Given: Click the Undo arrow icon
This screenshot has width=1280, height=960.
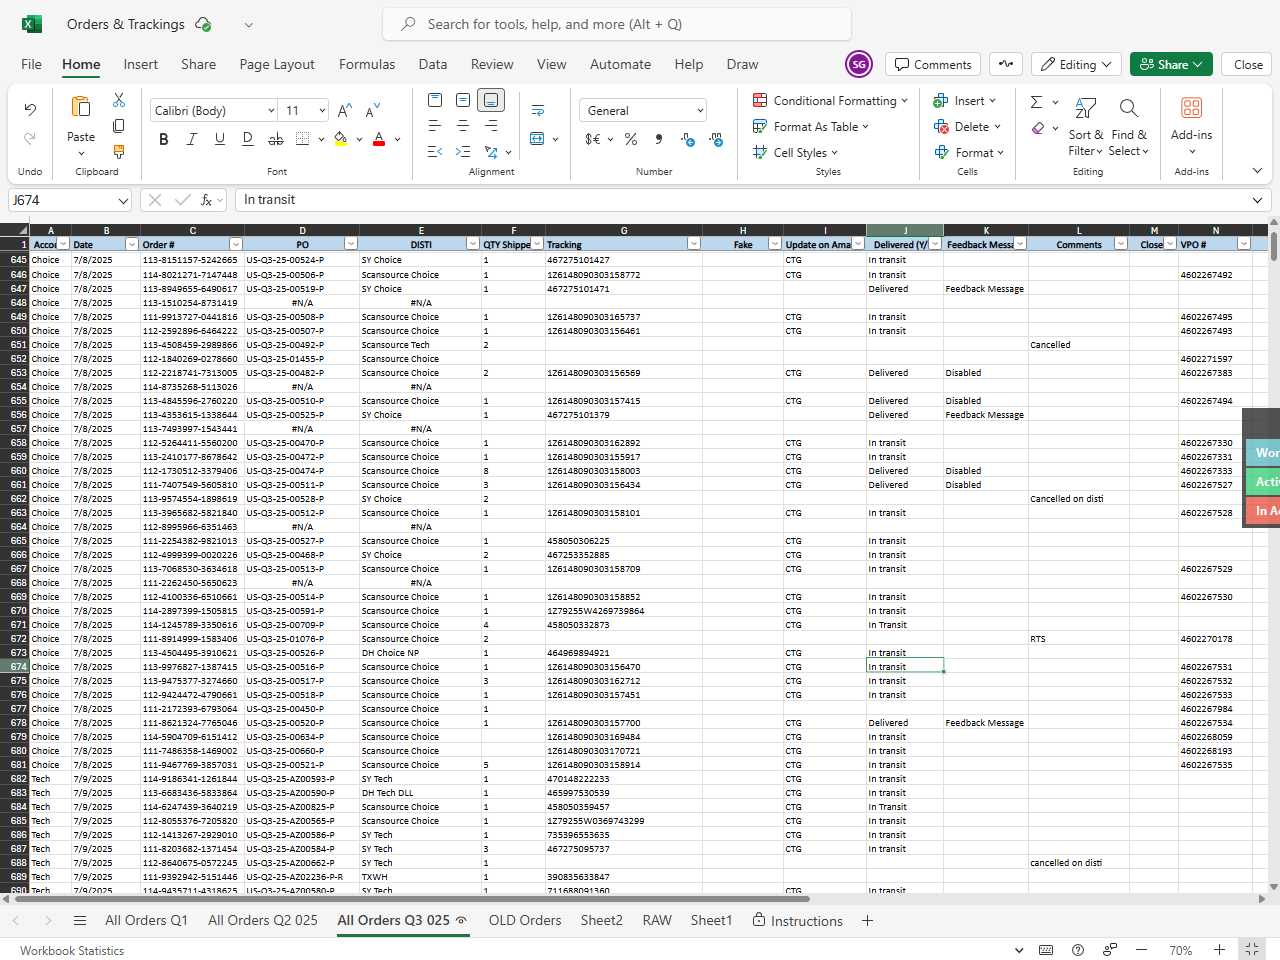Looking at the screenshot, I should click(30, 109).
